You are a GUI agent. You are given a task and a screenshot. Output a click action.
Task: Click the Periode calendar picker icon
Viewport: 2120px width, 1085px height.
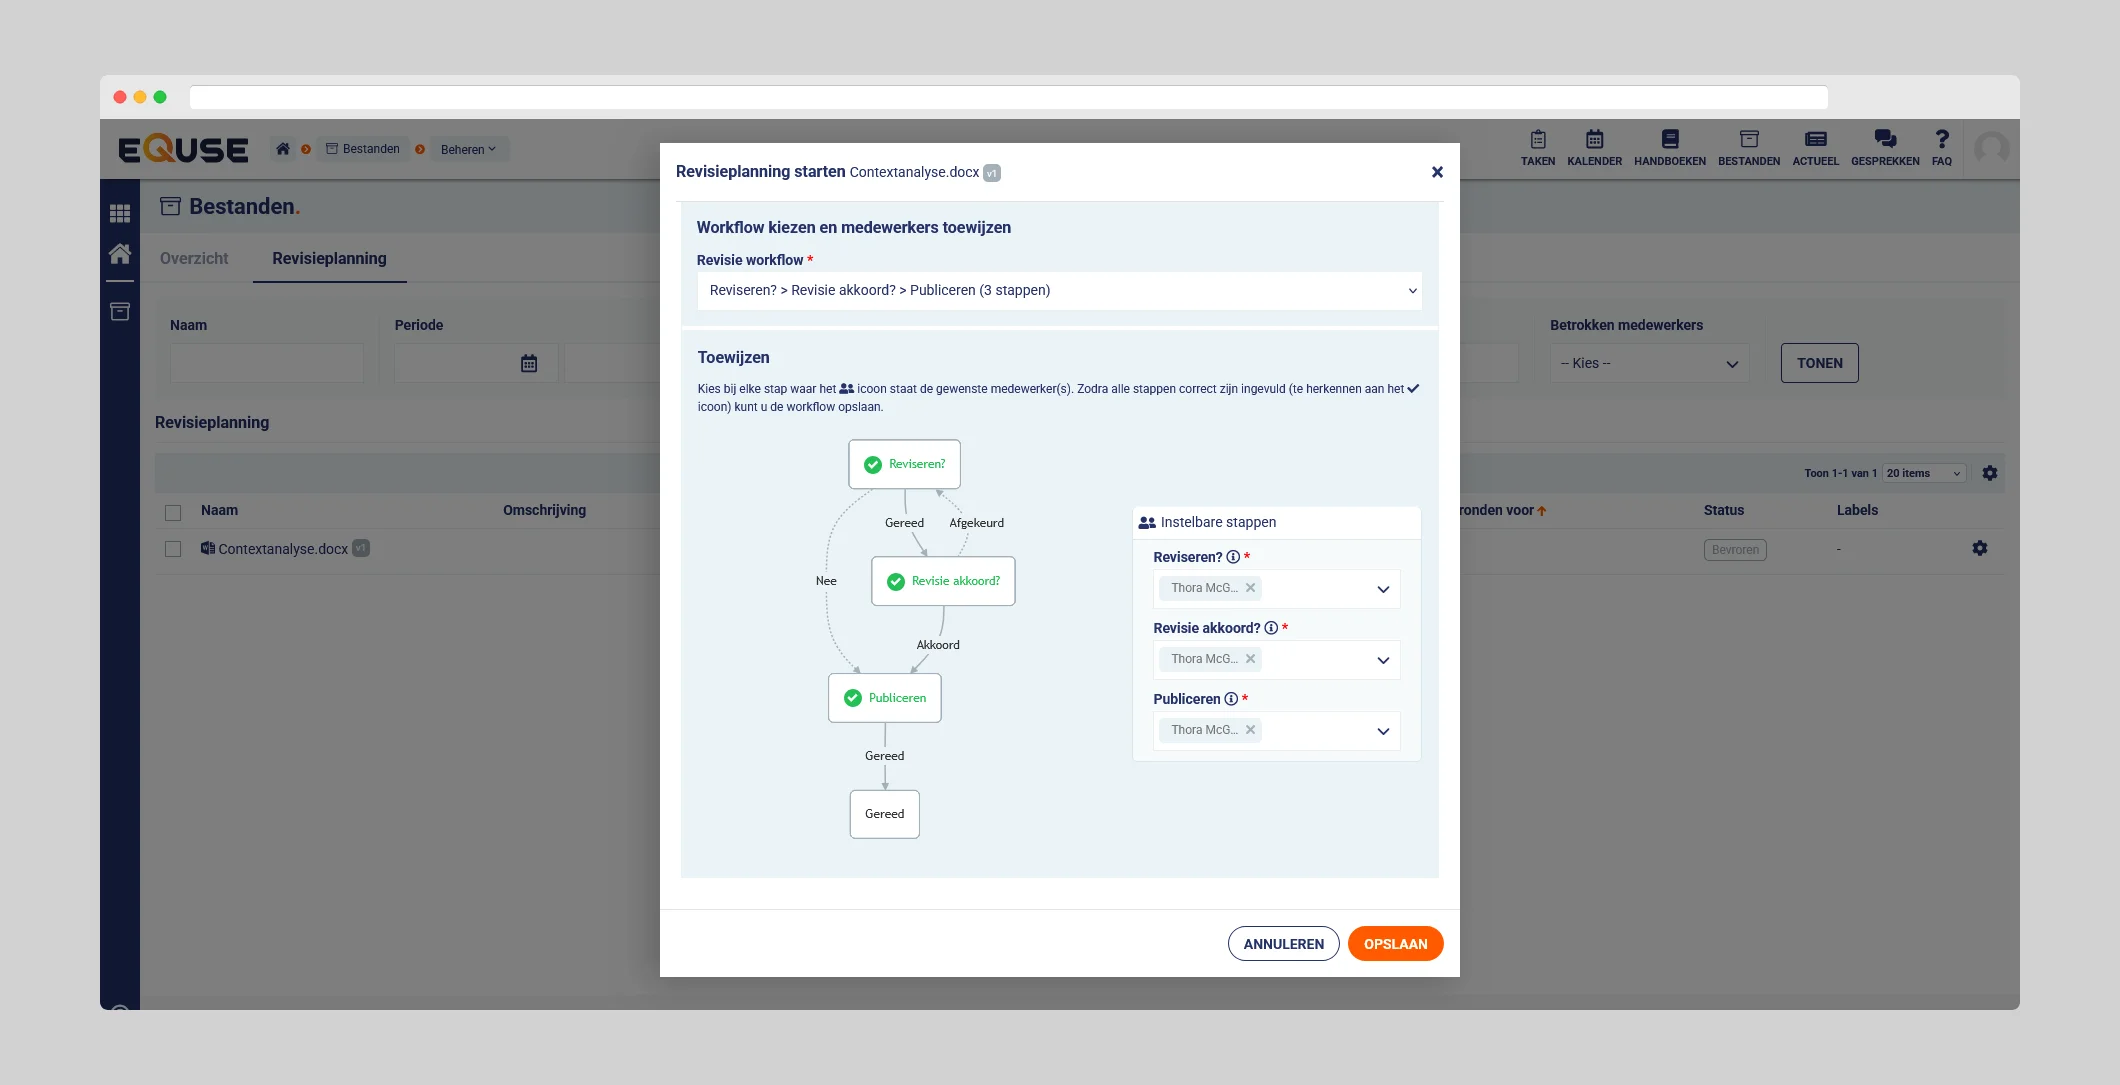tap(529, 363)
